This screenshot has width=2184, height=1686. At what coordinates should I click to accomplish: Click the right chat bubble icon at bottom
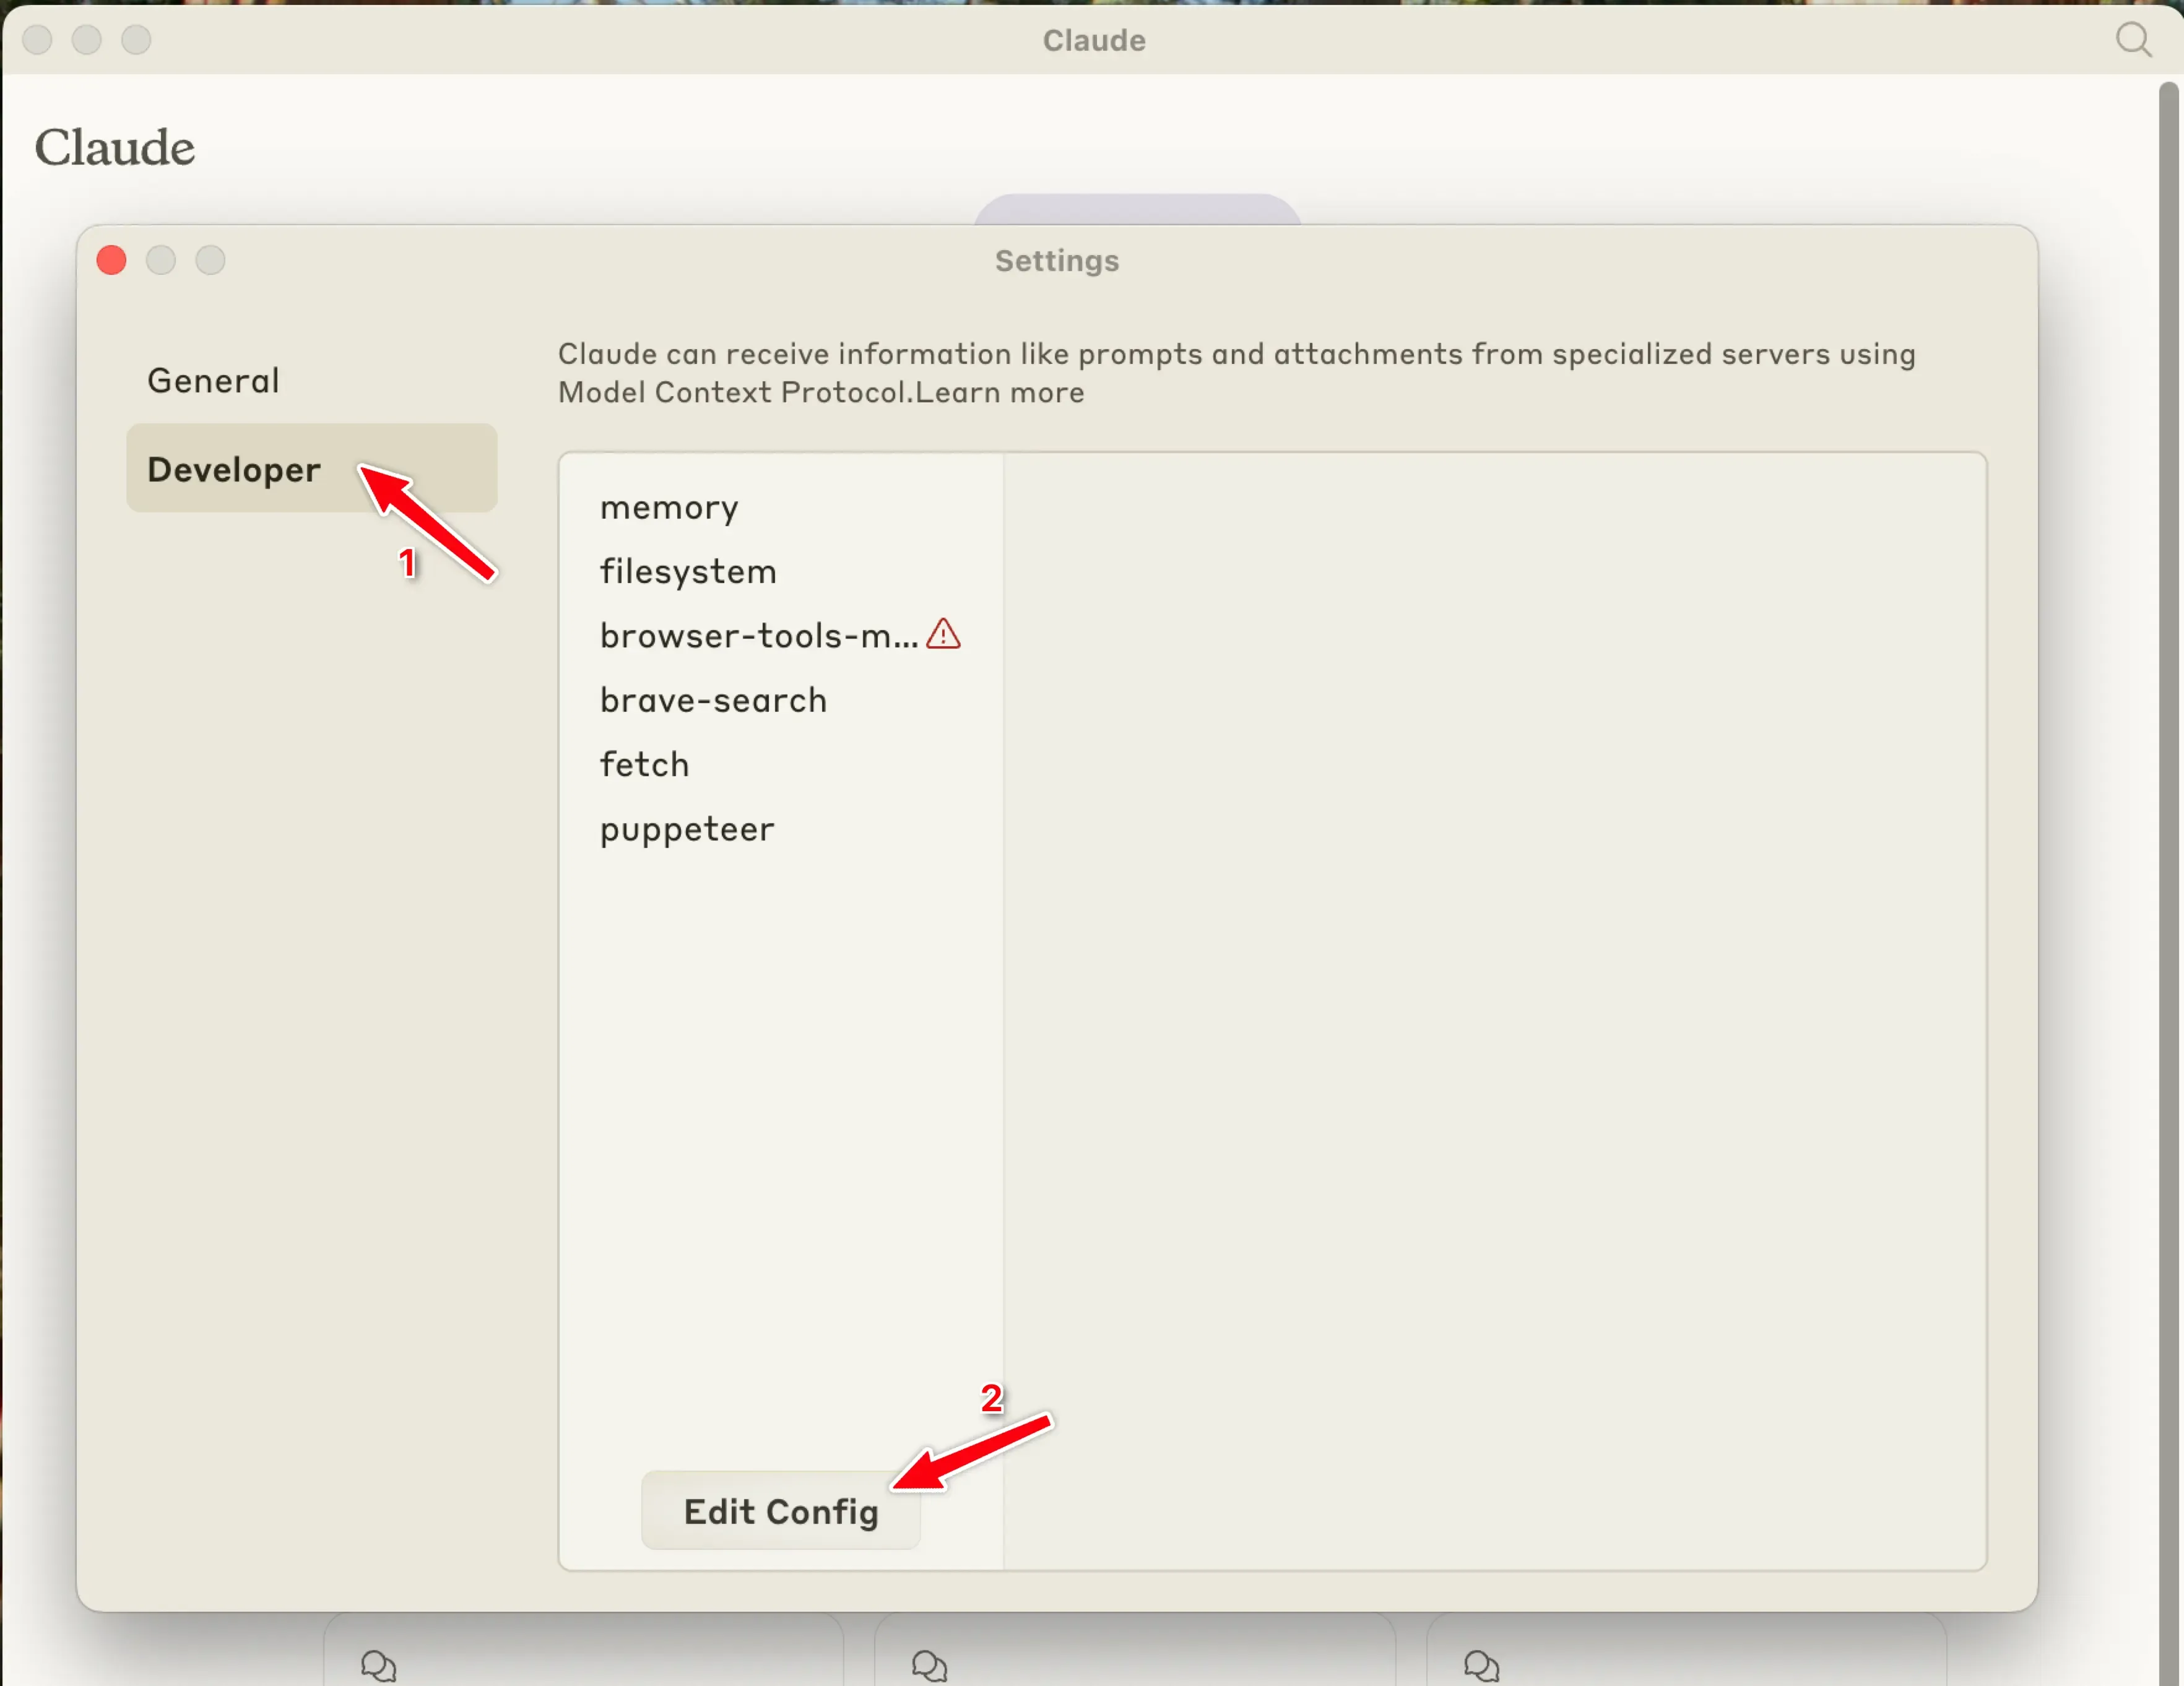[x=1481, y=1666]
